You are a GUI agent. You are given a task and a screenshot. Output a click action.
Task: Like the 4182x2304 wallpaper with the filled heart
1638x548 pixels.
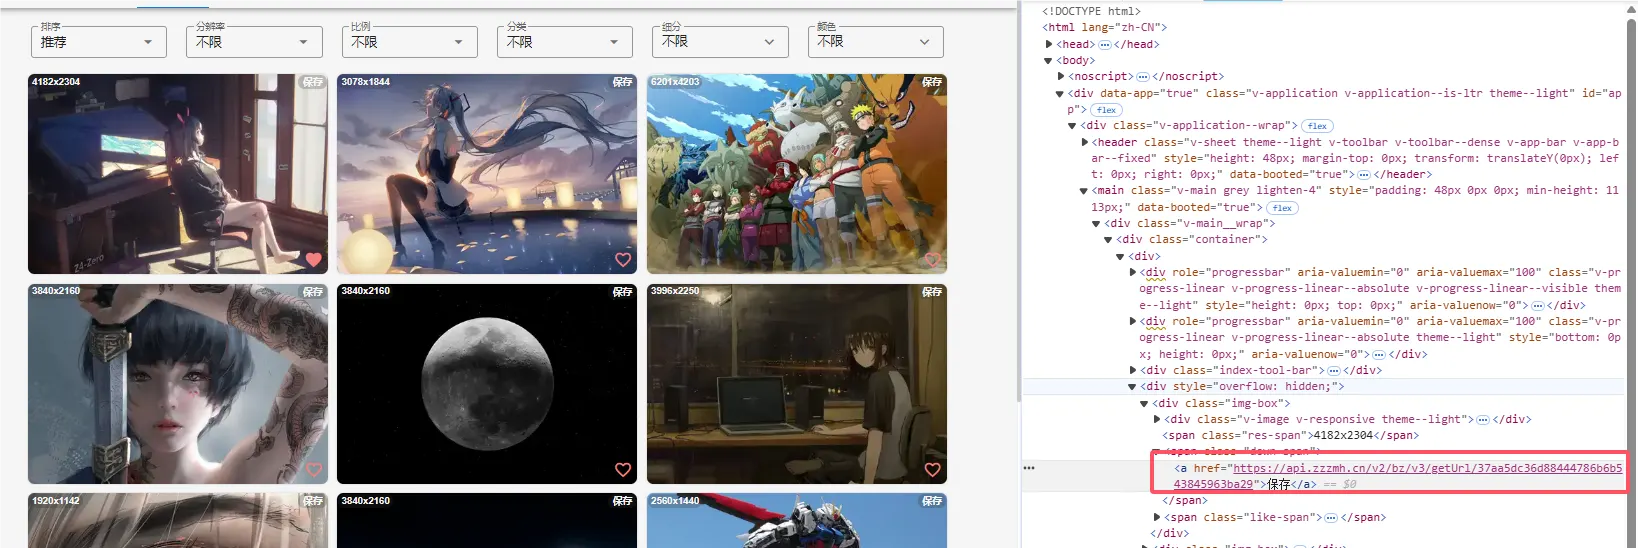pyautogui.click(x=313, y=260)
